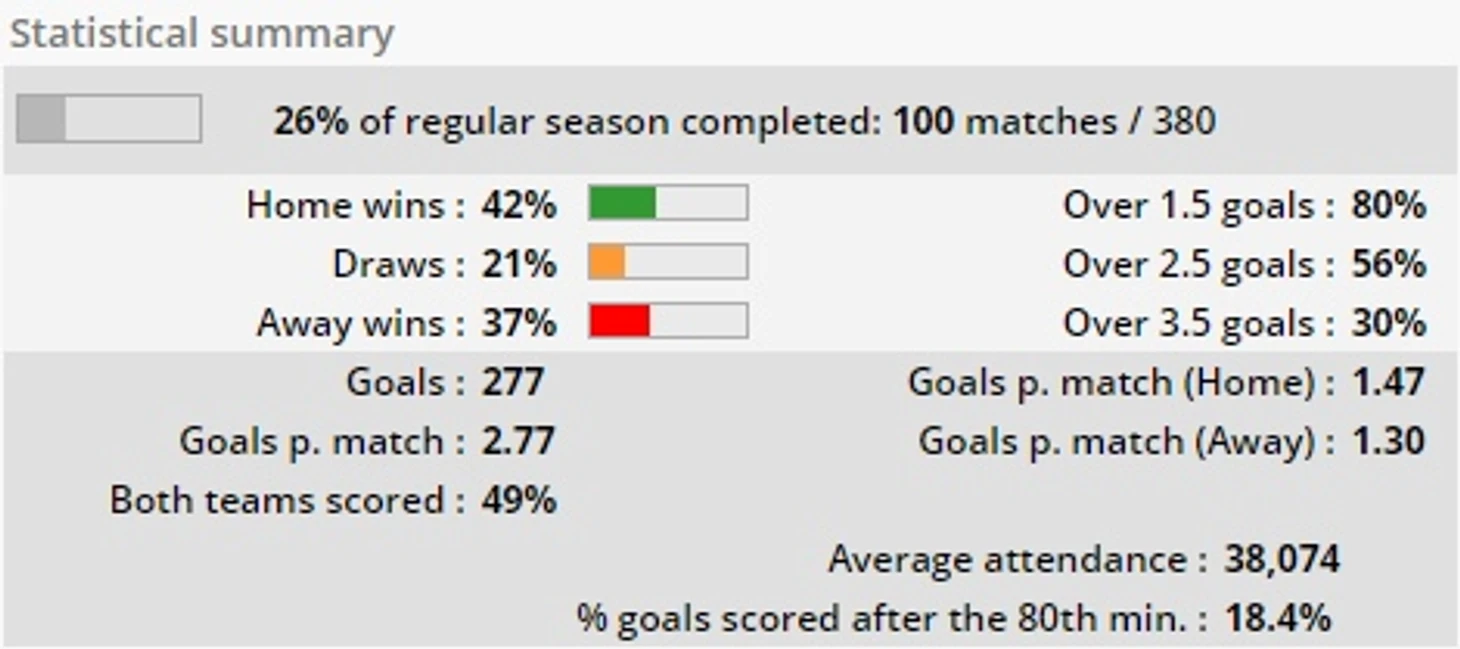Click the Over 3.5 goals 30% value

tap(1388, 323)
